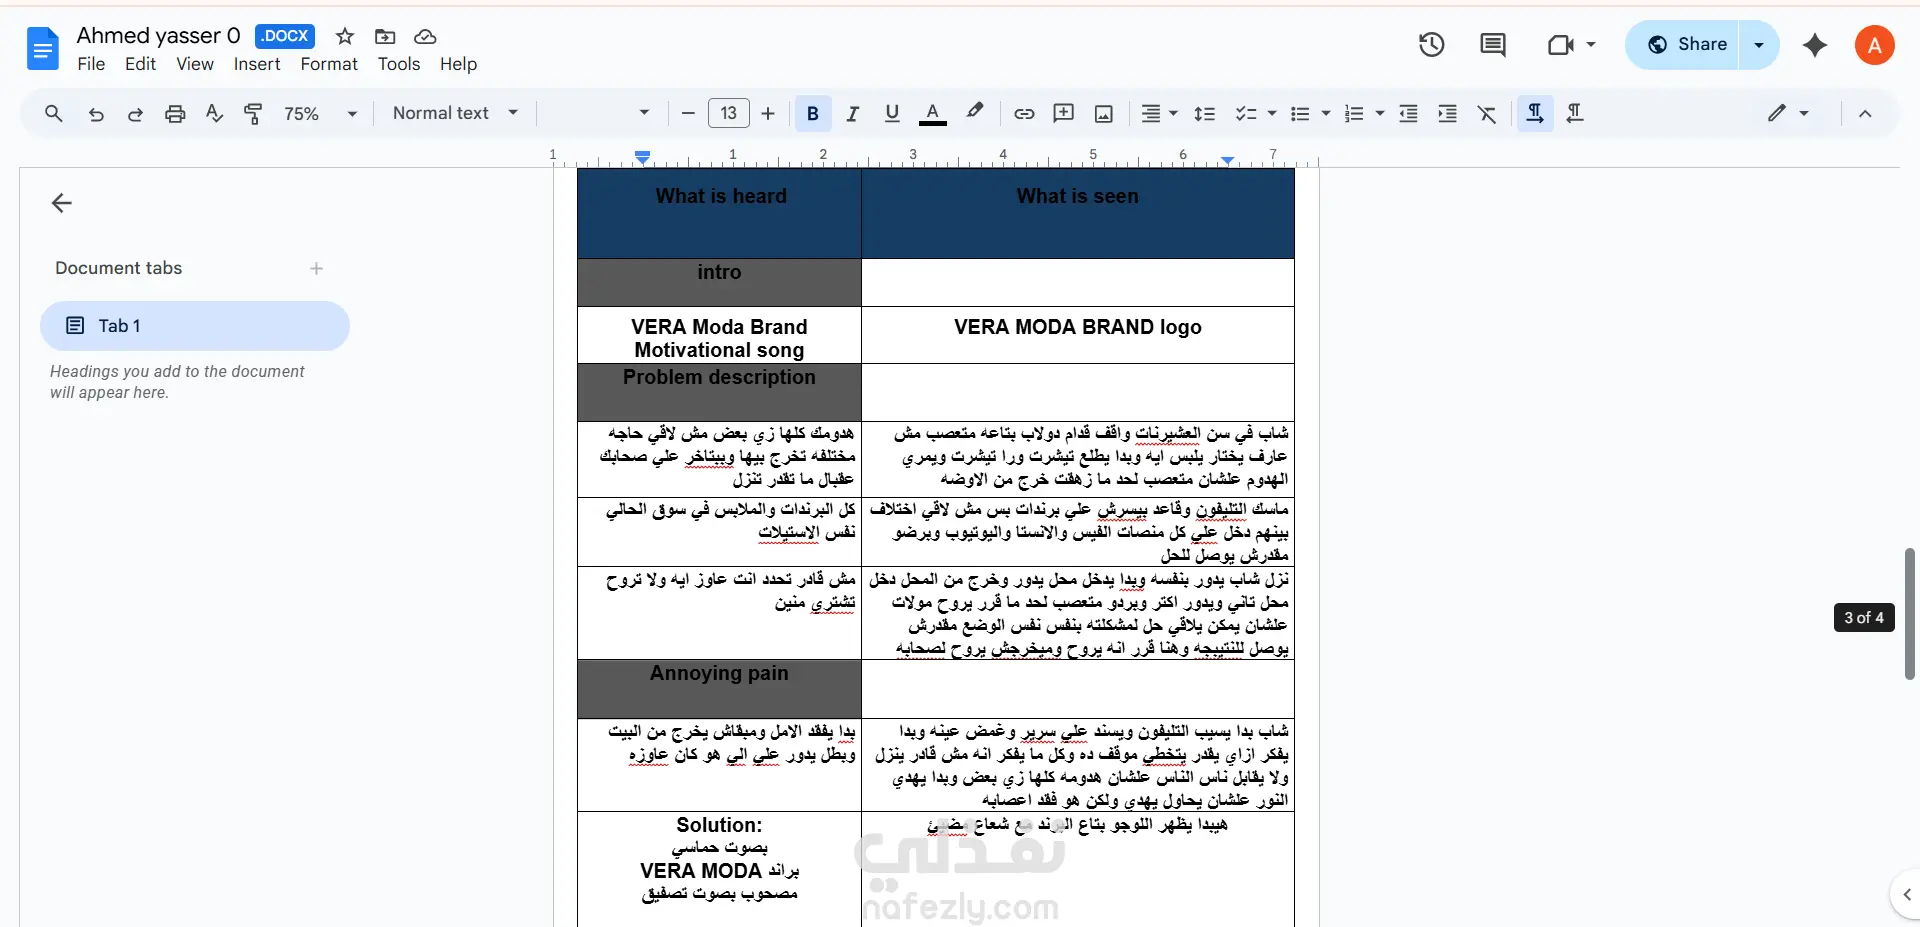
Task: Select Tab 1 in document tabs
Action: 195,326
